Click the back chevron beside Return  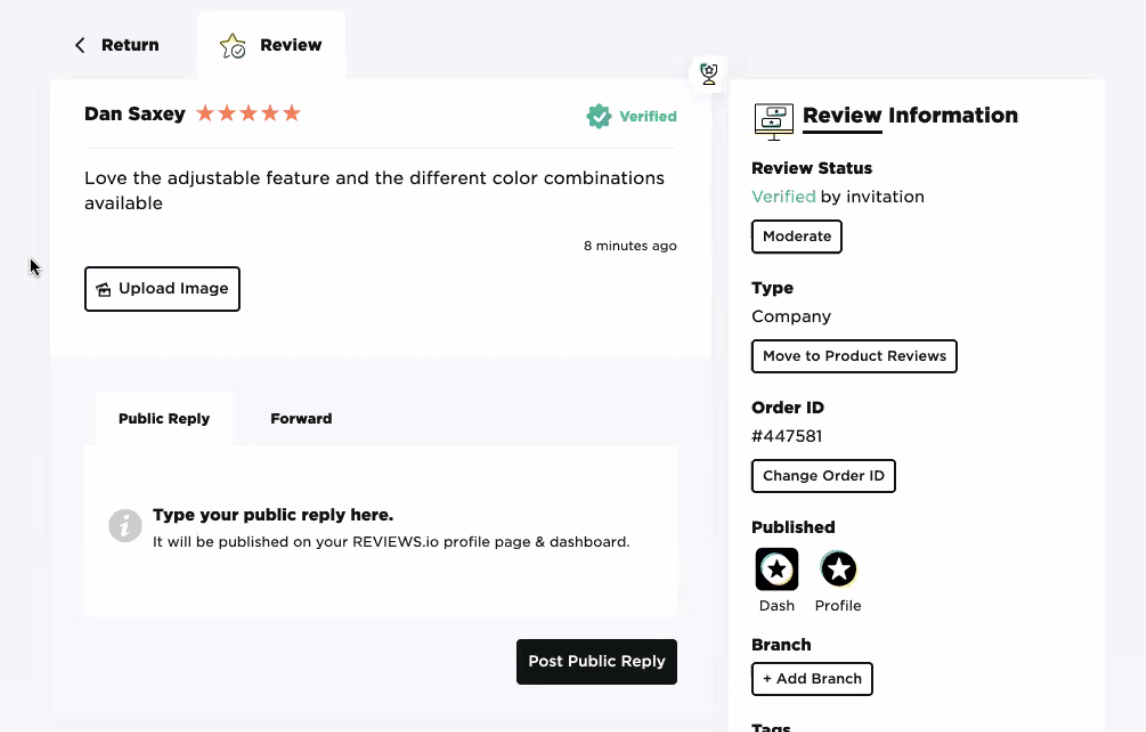click(80, 45)
